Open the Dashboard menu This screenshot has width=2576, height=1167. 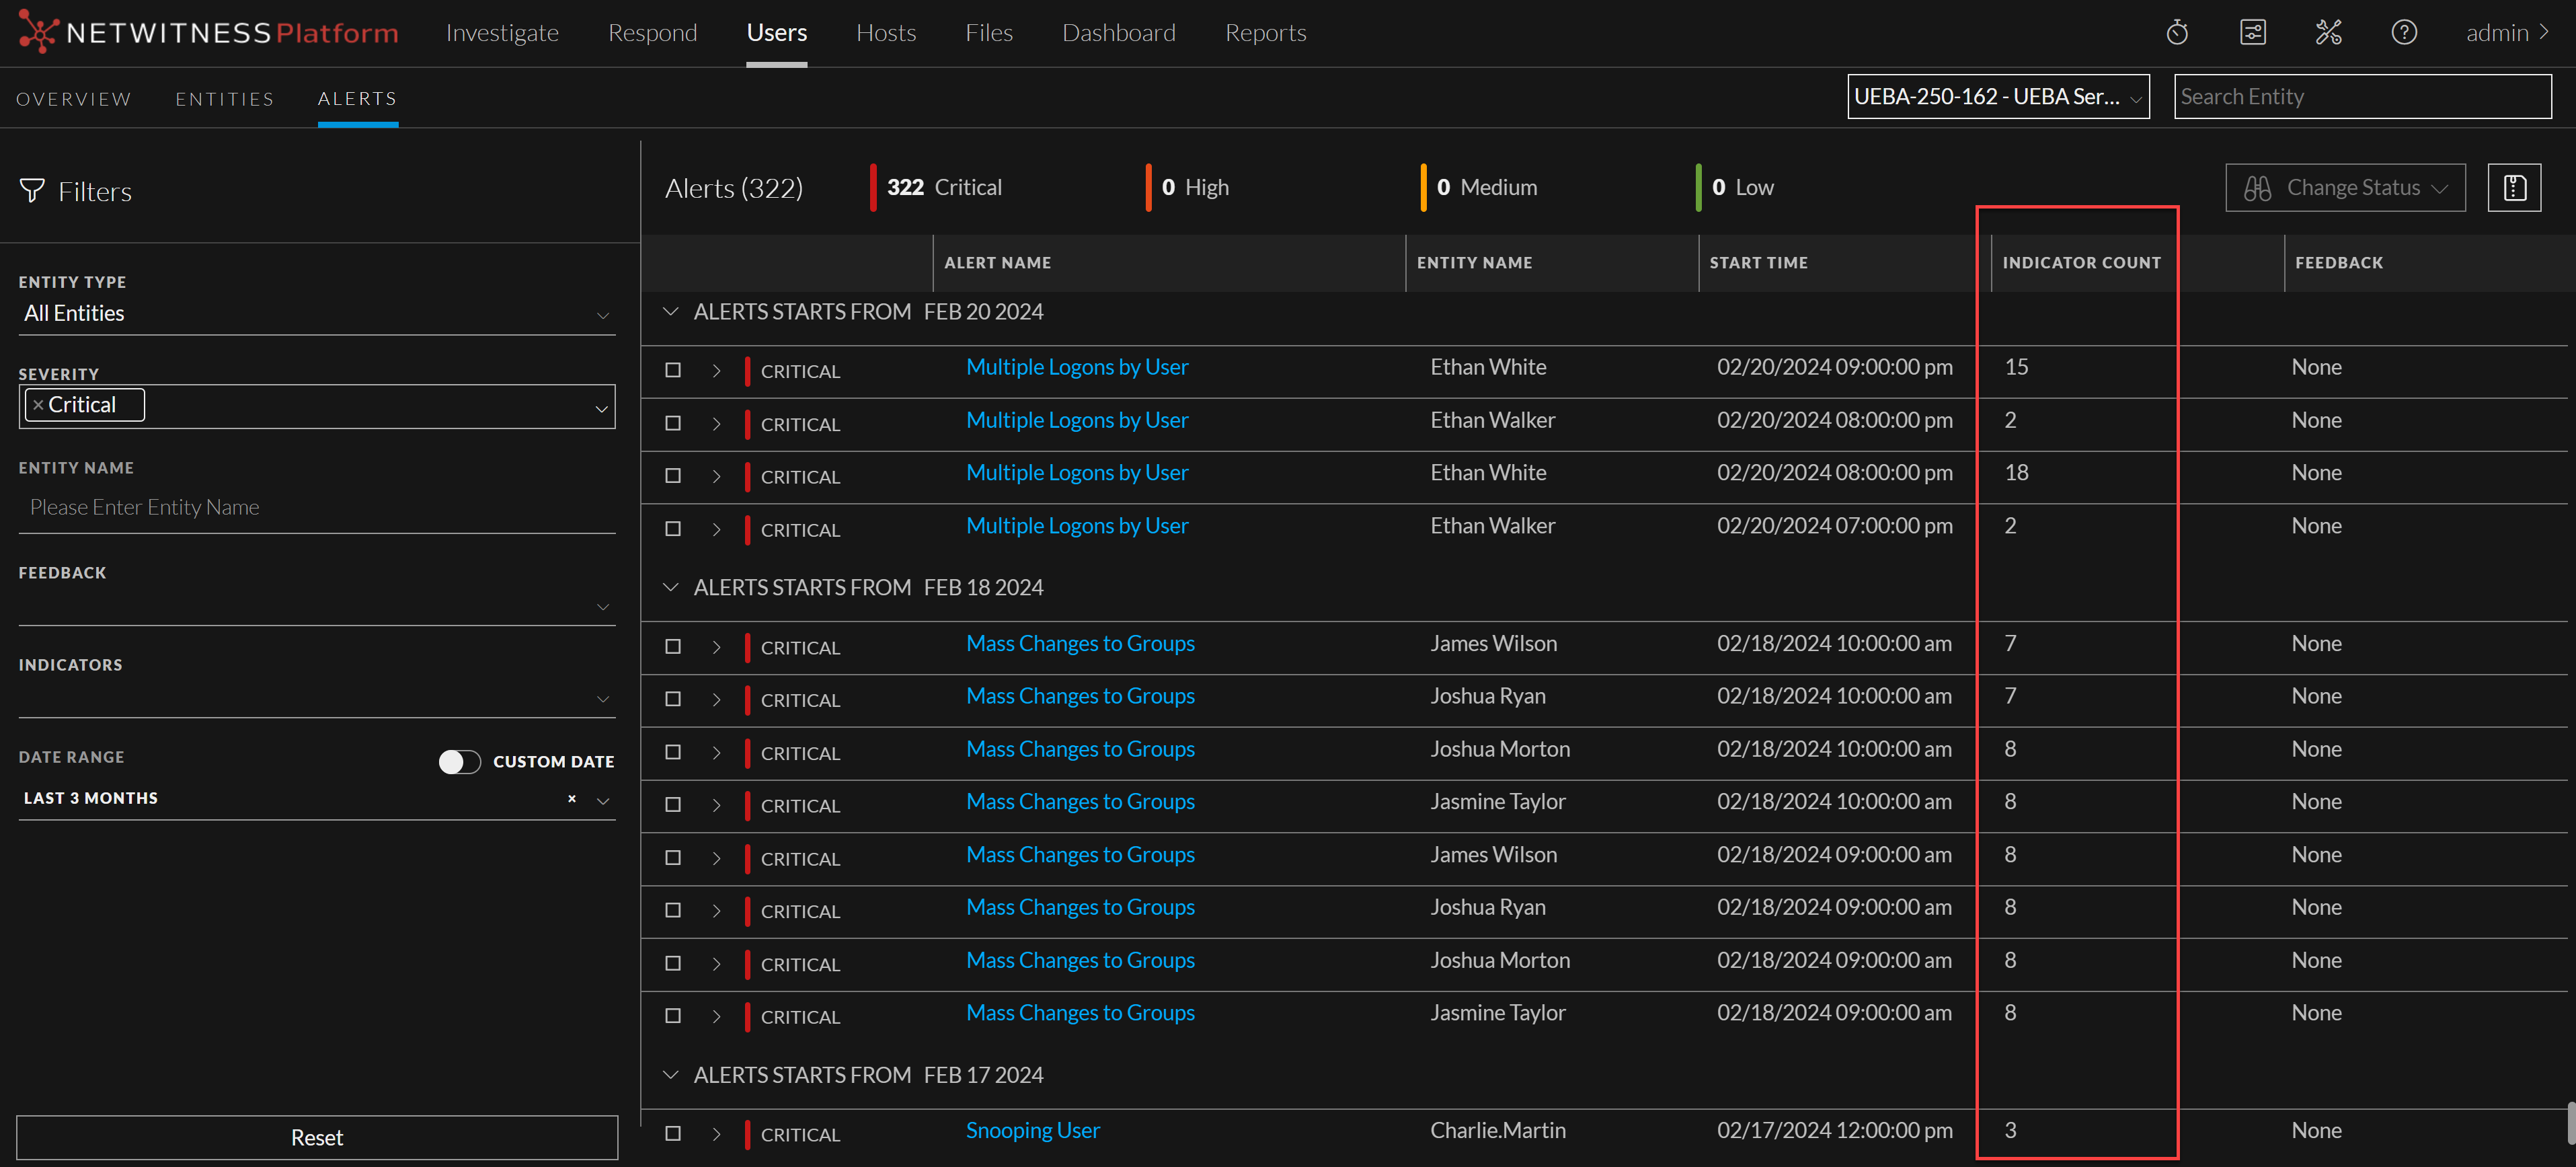pyautogui.click(x=1119, y=33)
